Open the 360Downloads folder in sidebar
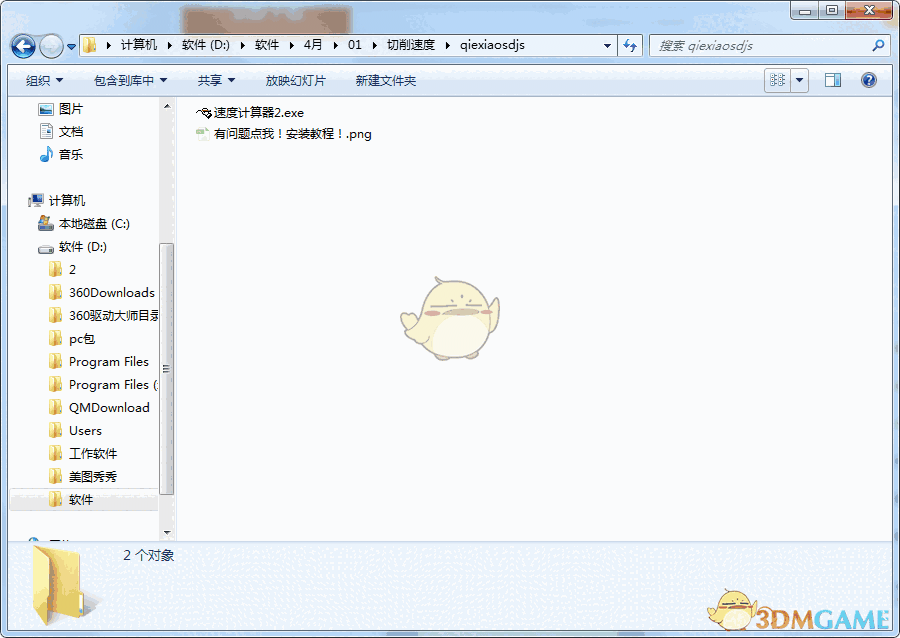The height and width of the screenshot is (638, 900). tap(110, 292)
